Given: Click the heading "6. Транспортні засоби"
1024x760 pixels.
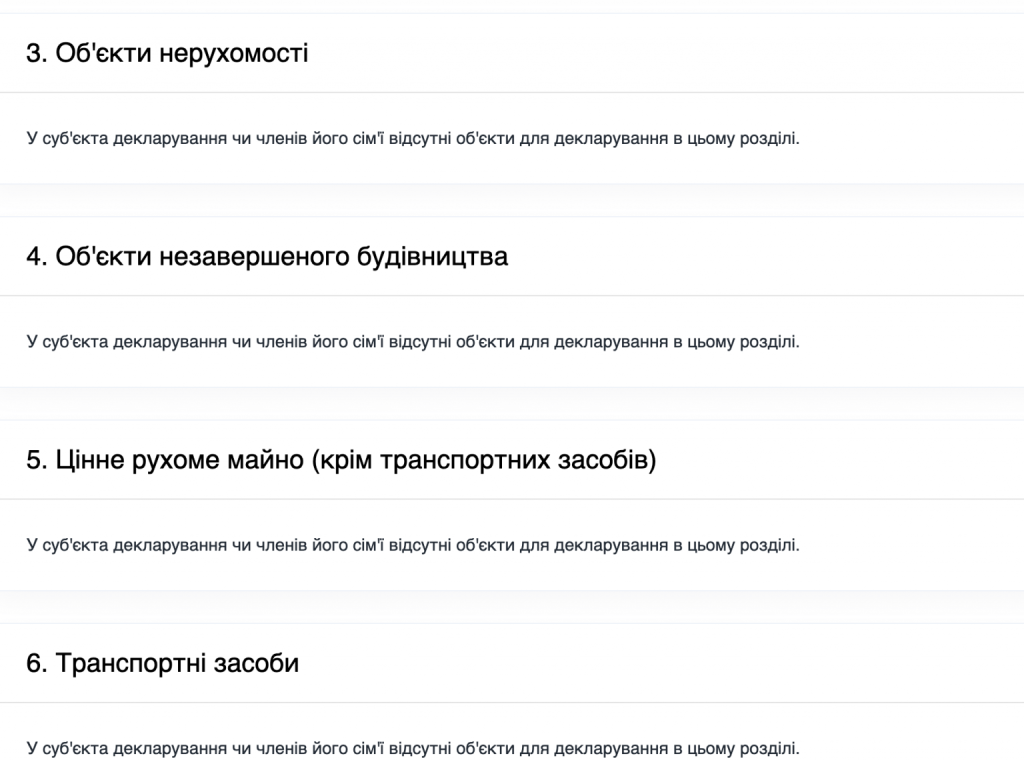Looking at the screenshot, I should (162, 664).
